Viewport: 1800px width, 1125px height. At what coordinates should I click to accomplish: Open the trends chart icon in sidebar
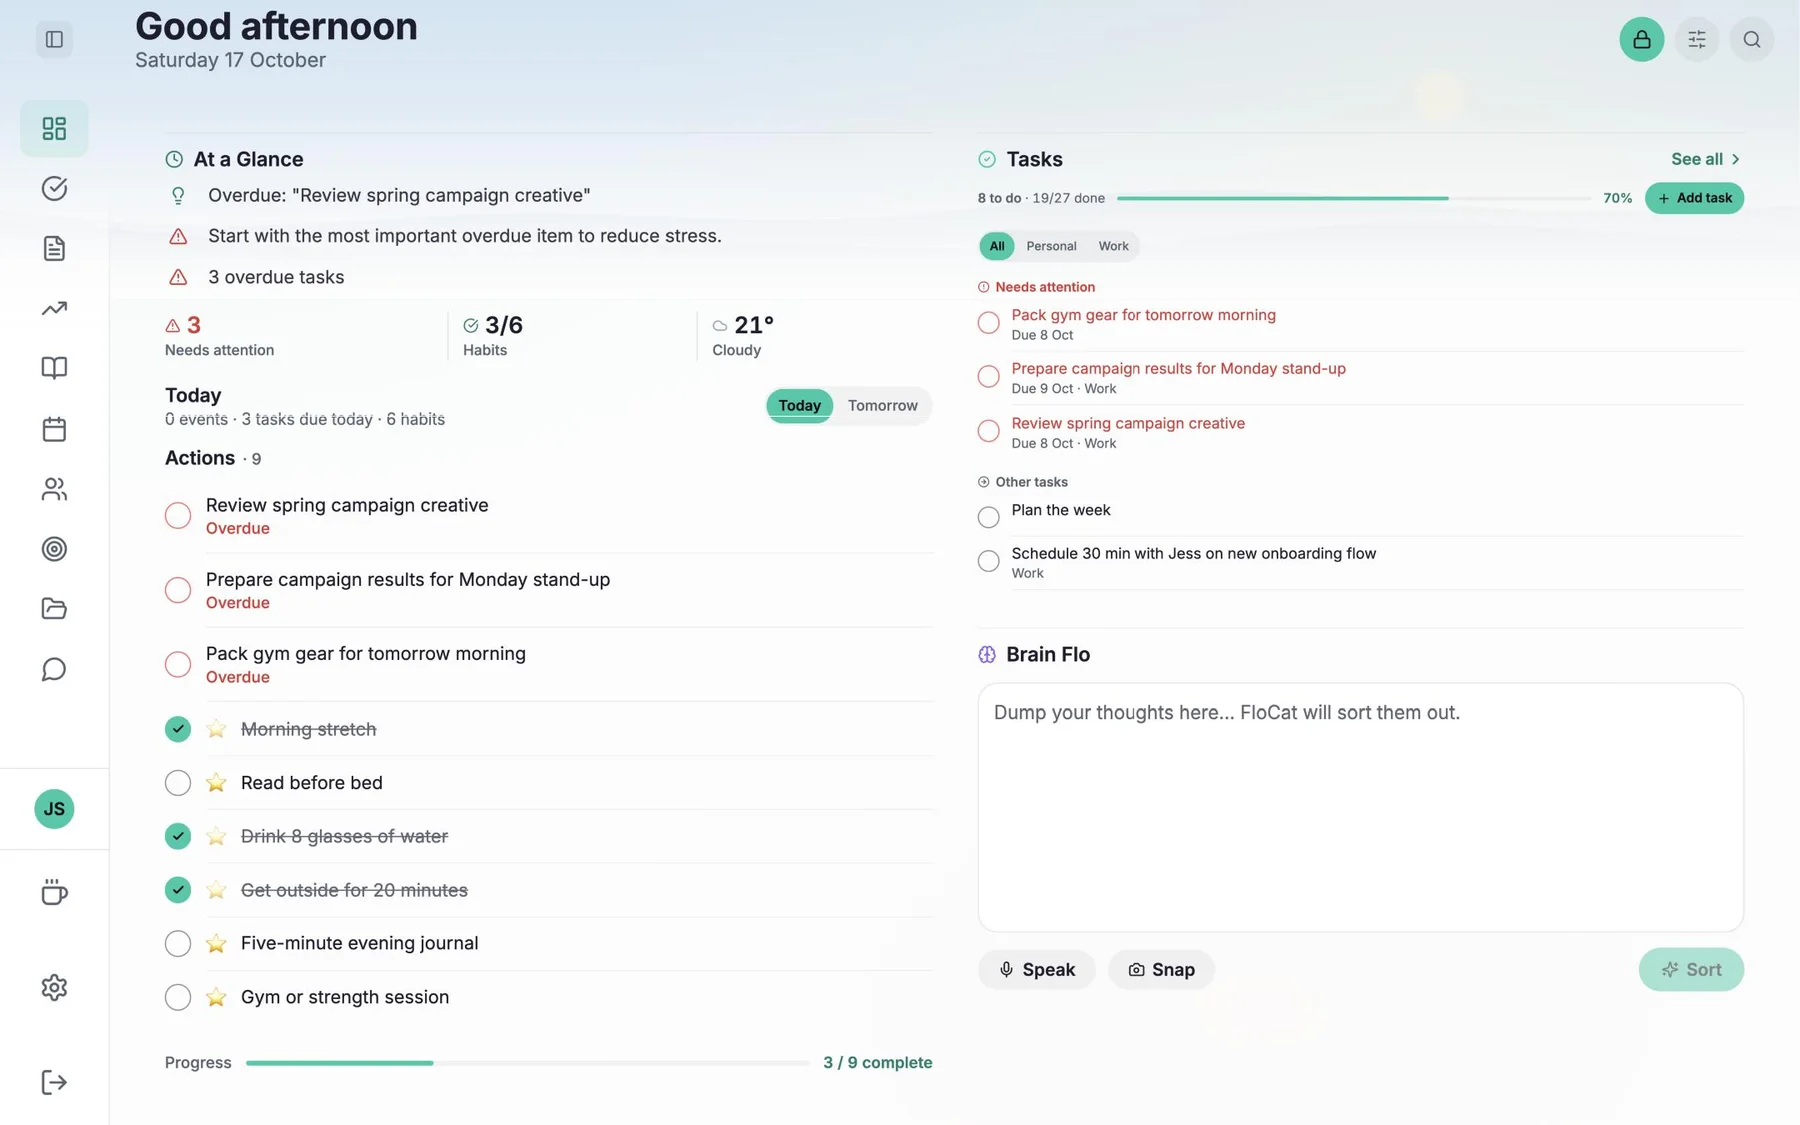click(x=54, y=308)
